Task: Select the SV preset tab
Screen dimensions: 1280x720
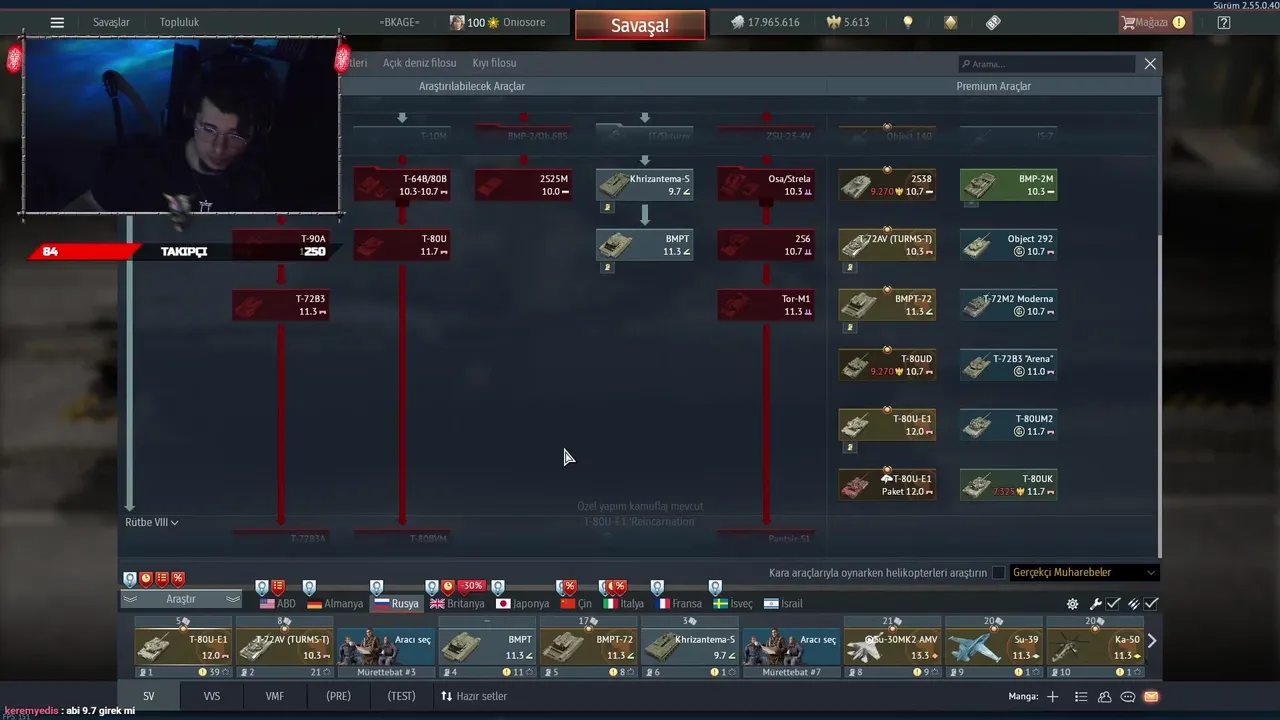Action: (149, 696)
